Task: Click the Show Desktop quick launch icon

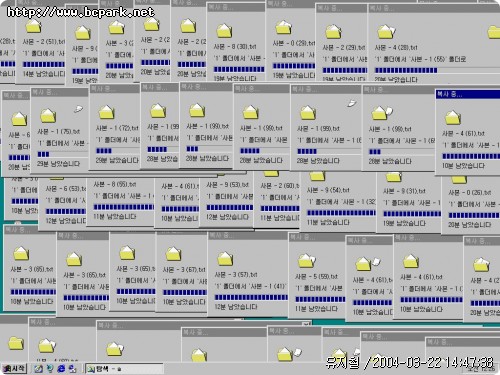Action: 39,368
